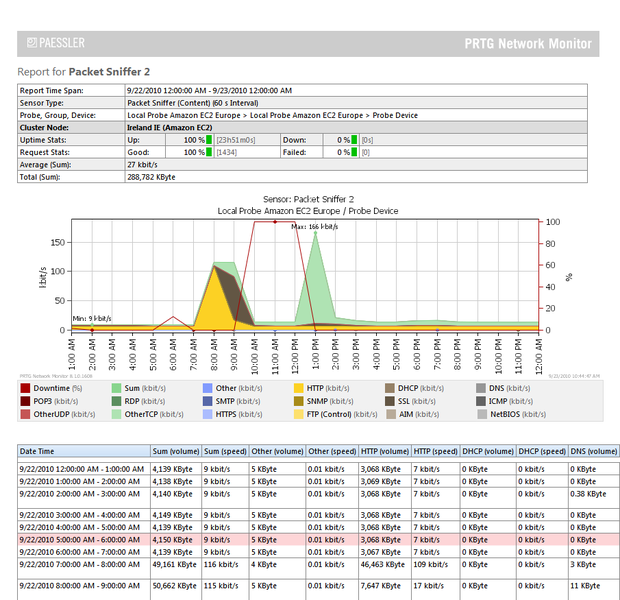
Task: Click the DHCP (speed) column header
Action: pyautogui.click(x=542, y=451)
